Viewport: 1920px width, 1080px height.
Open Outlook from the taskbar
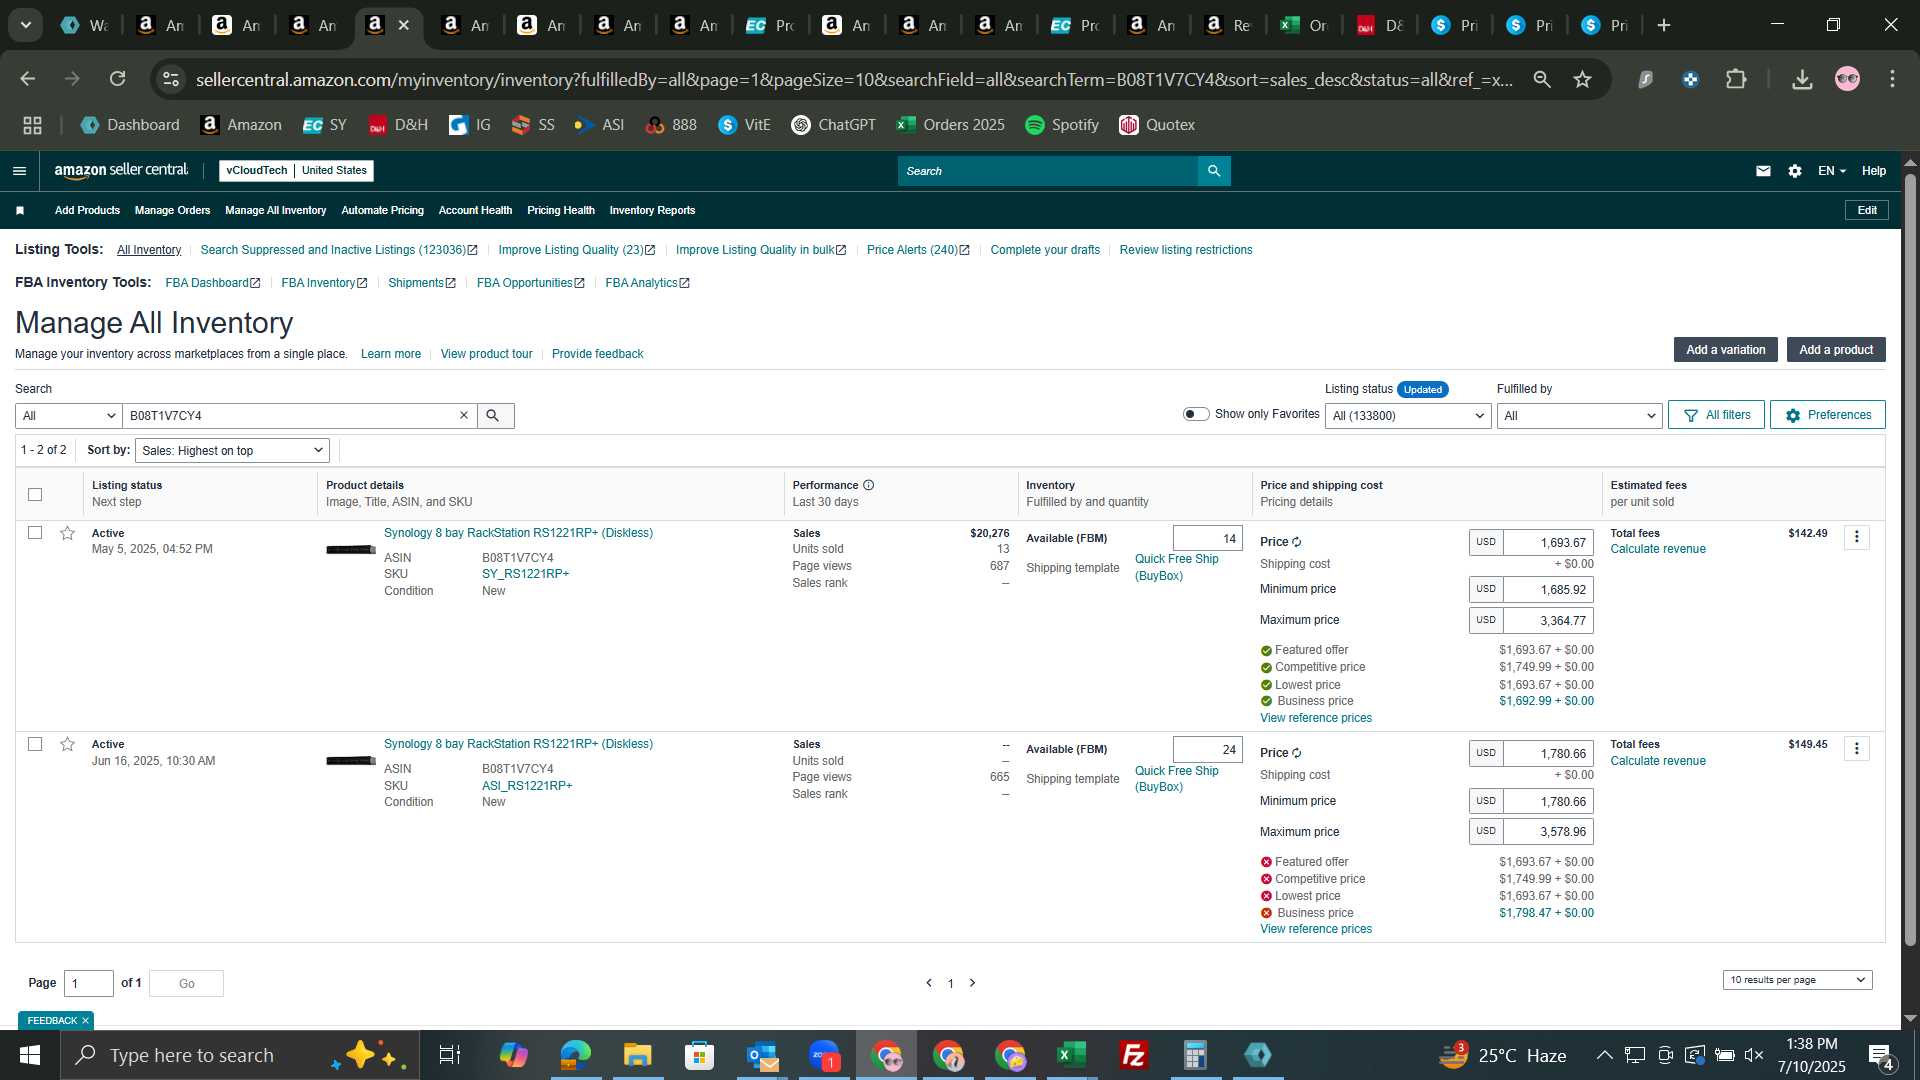762,1055
